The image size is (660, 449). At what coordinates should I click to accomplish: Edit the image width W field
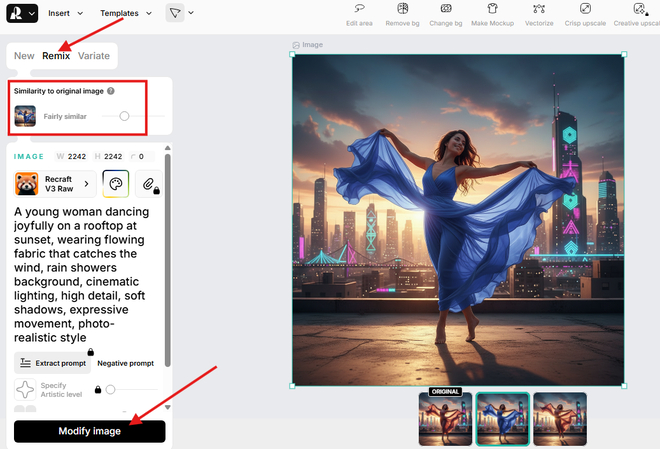tap(72, 157)
